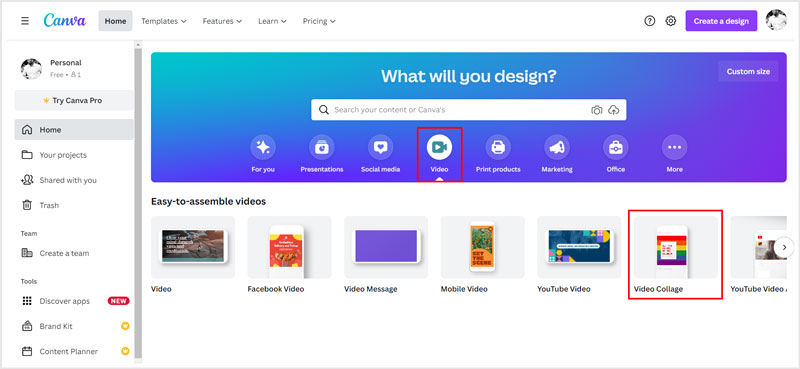Image resolution: width=800 pixels, height=369 pixels.
Task: Open Shared with you in sidebar
Action: [x=74, y=180]
